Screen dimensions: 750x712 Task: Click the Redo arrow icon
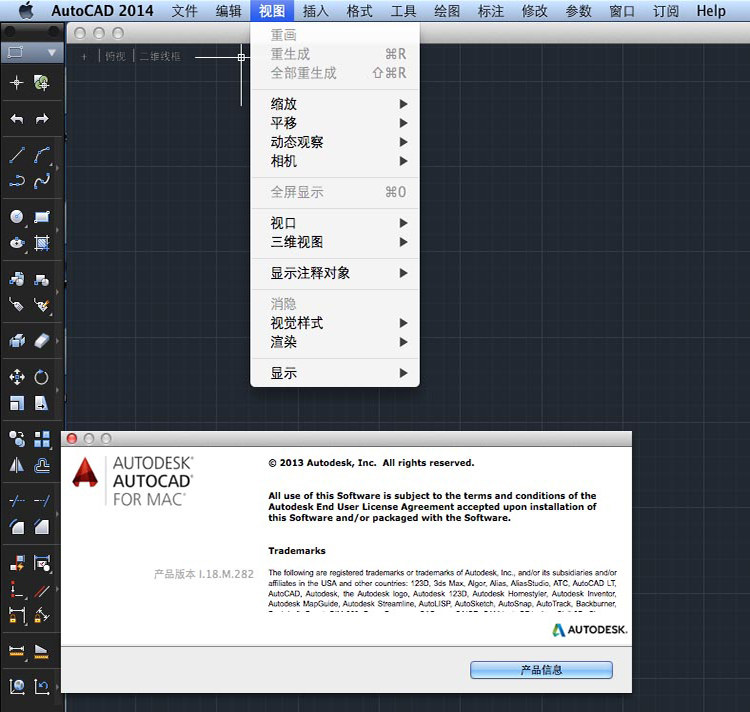[x=42, y=119]
